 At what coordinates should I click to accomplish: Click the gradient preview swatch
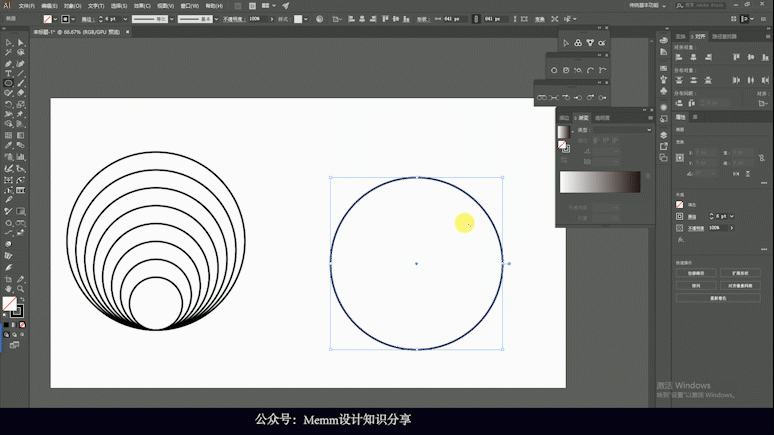[563, 132]
